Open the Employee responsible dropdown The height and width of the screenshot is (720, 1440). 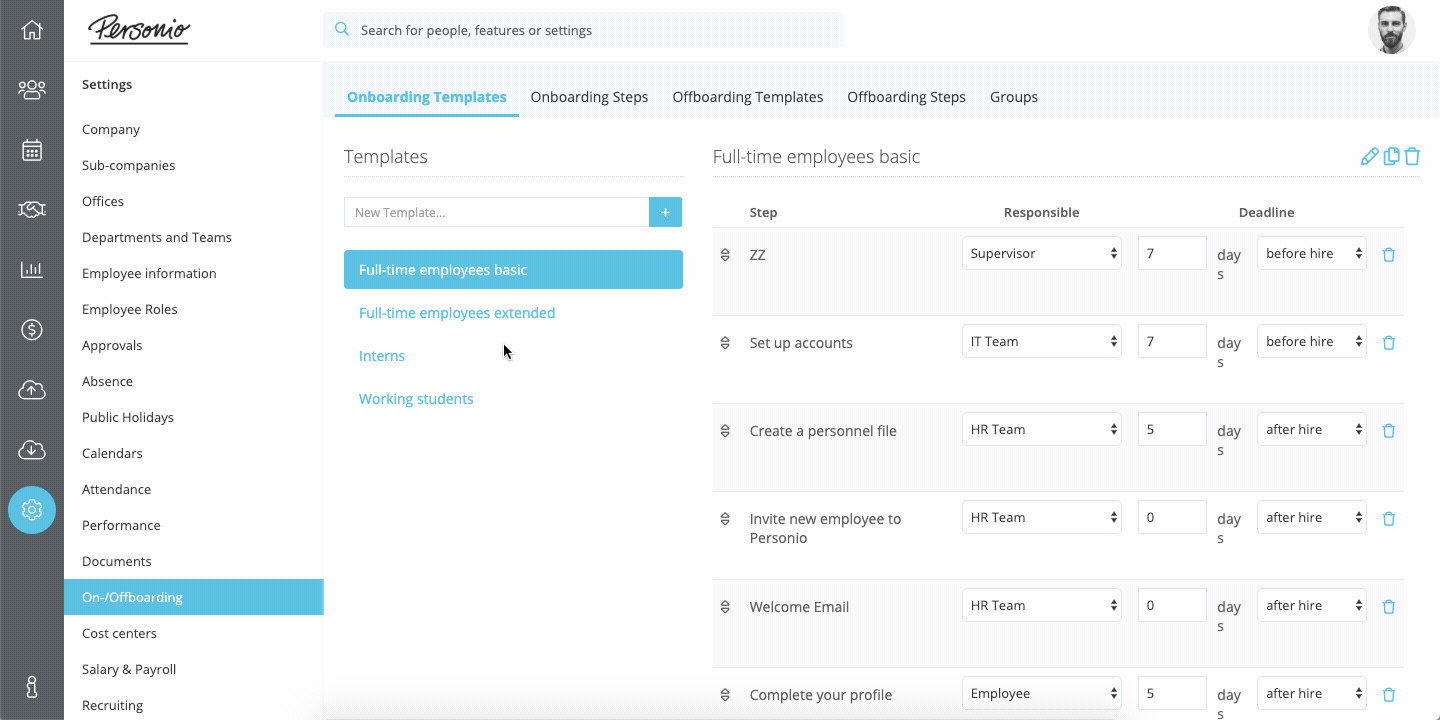(1042, 693)
